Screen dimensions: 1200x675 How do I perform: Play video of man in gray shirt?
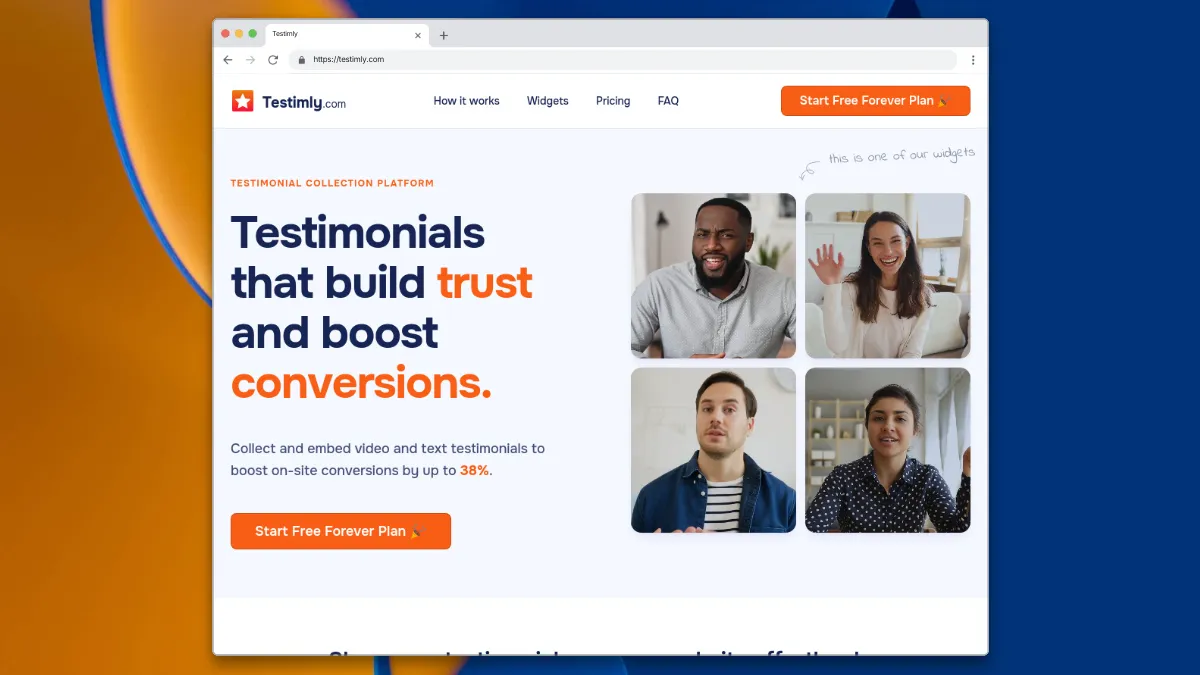(713, 276)
